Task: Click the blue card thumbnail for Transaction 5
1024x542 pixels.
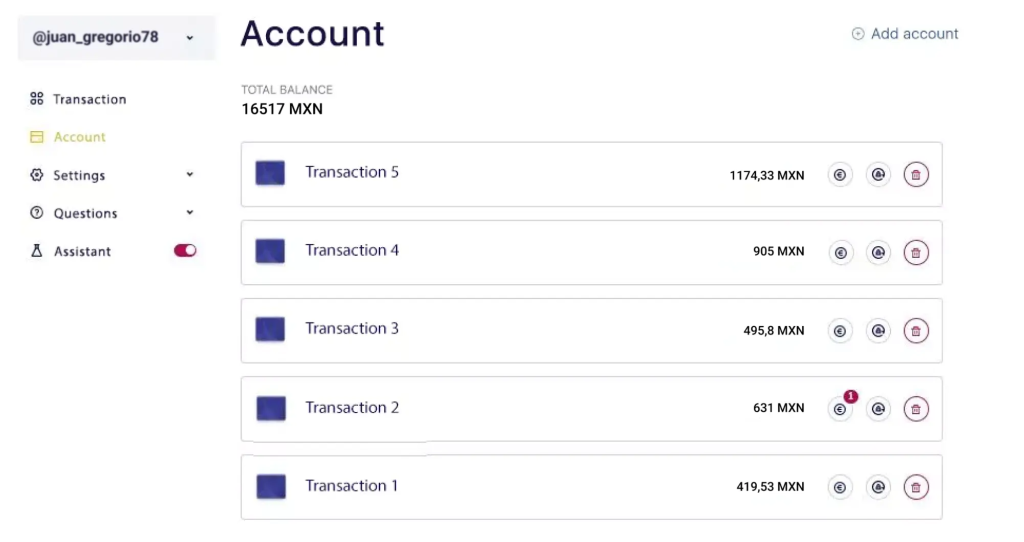Action: (270, 173)
